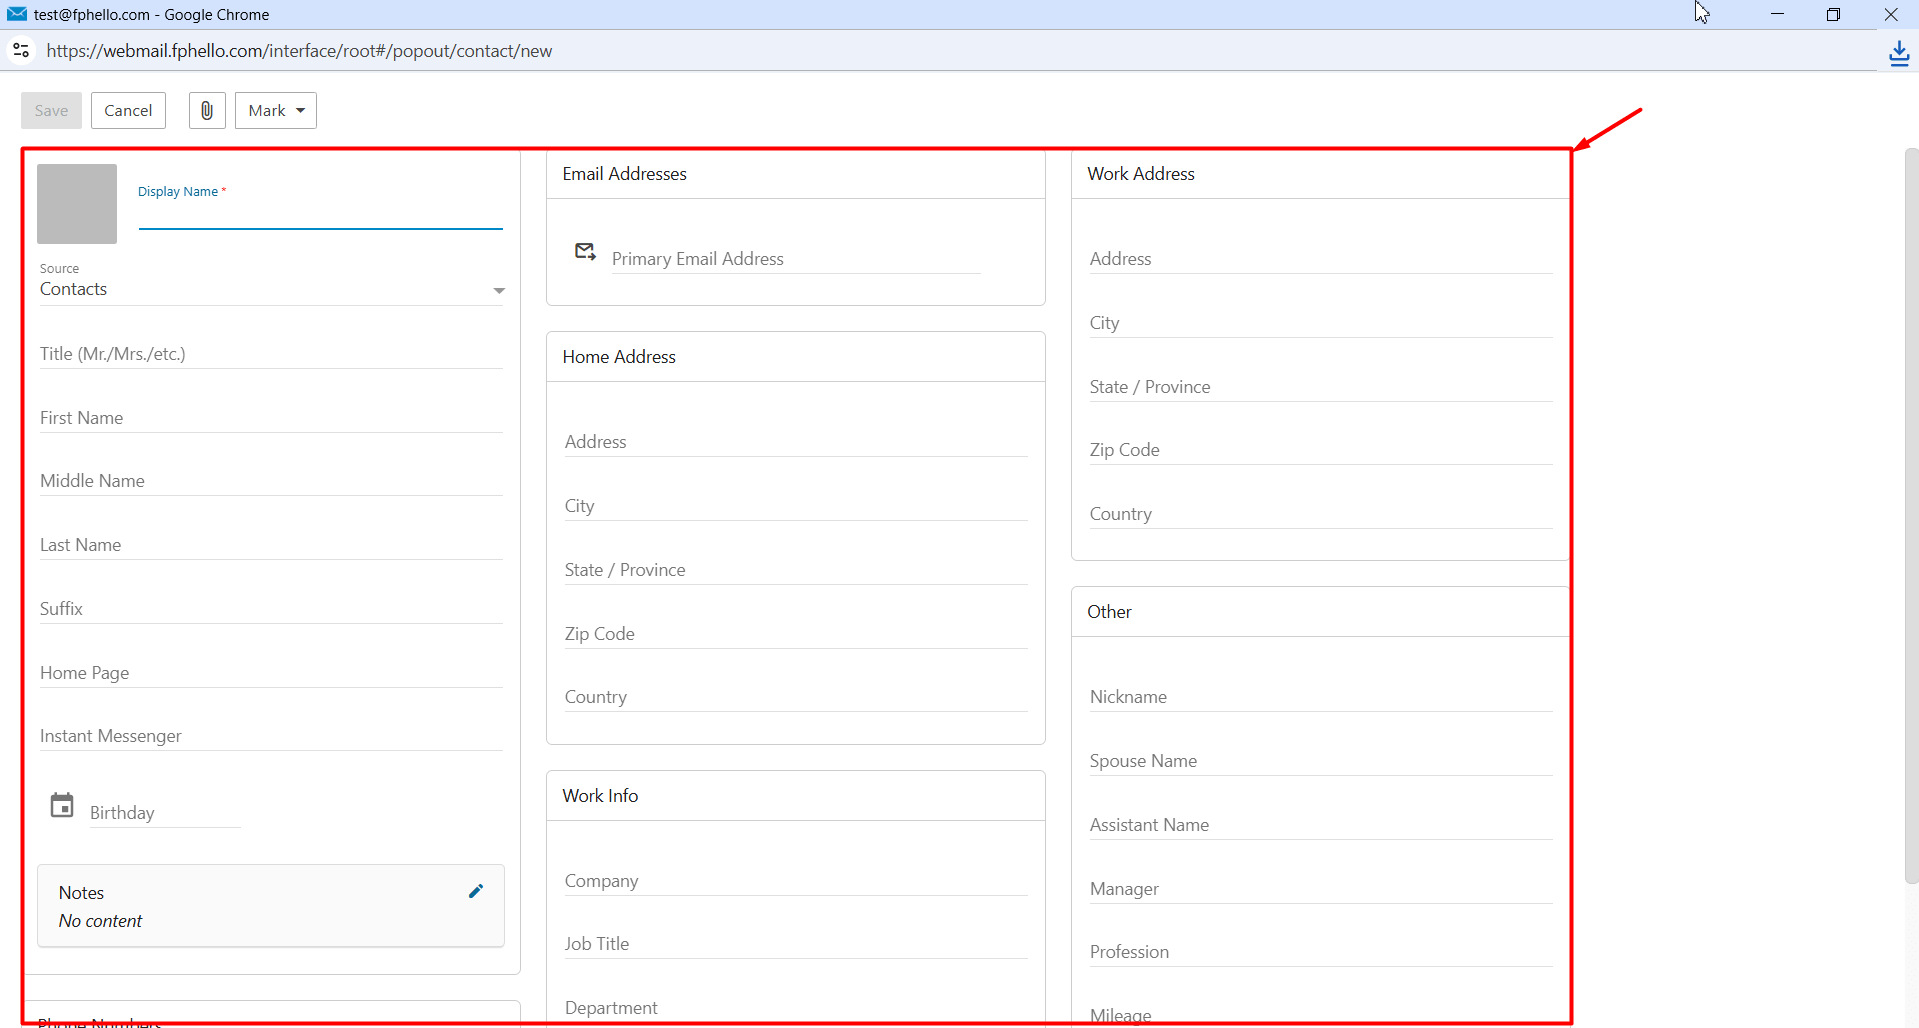Click the Birthday date field

tap(164, 813)
